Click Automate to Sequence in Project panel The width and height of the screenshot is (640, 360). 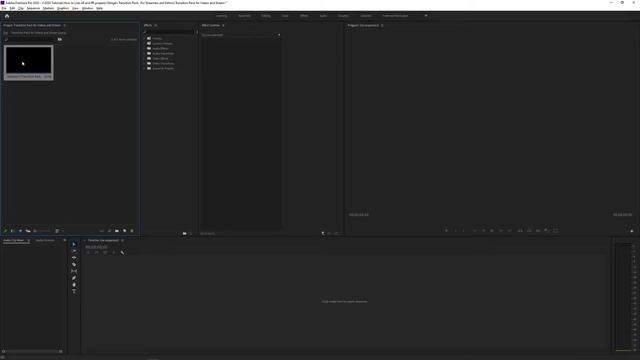point(102,231)
